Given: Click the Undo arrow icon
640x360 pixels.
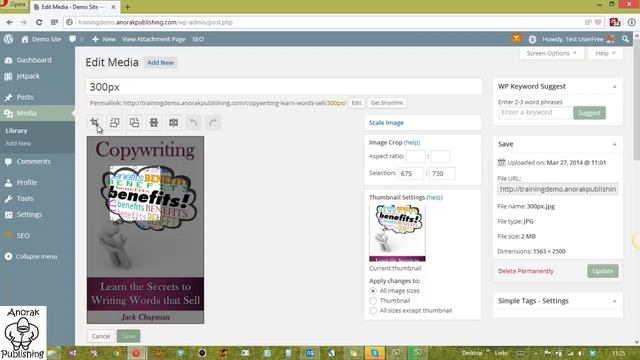Looking at the screenshot, I should pyautogui.click(x=193, y=122).
